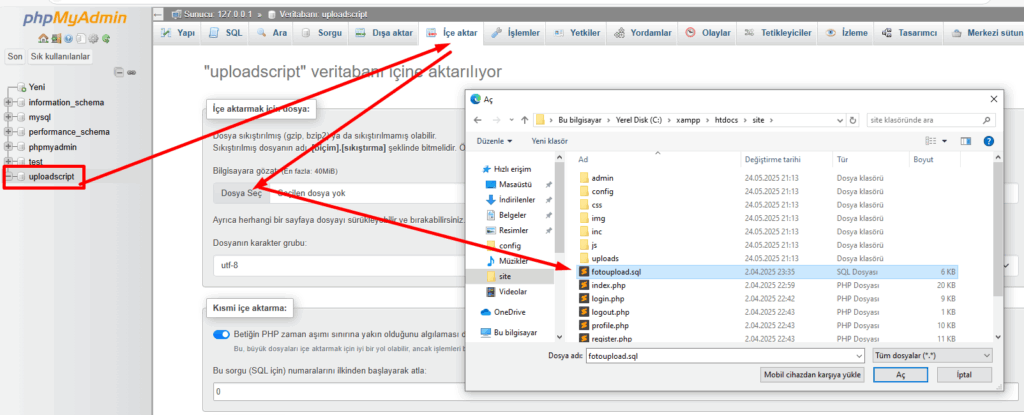Open the İçe aktar tab

coord(452,33)
